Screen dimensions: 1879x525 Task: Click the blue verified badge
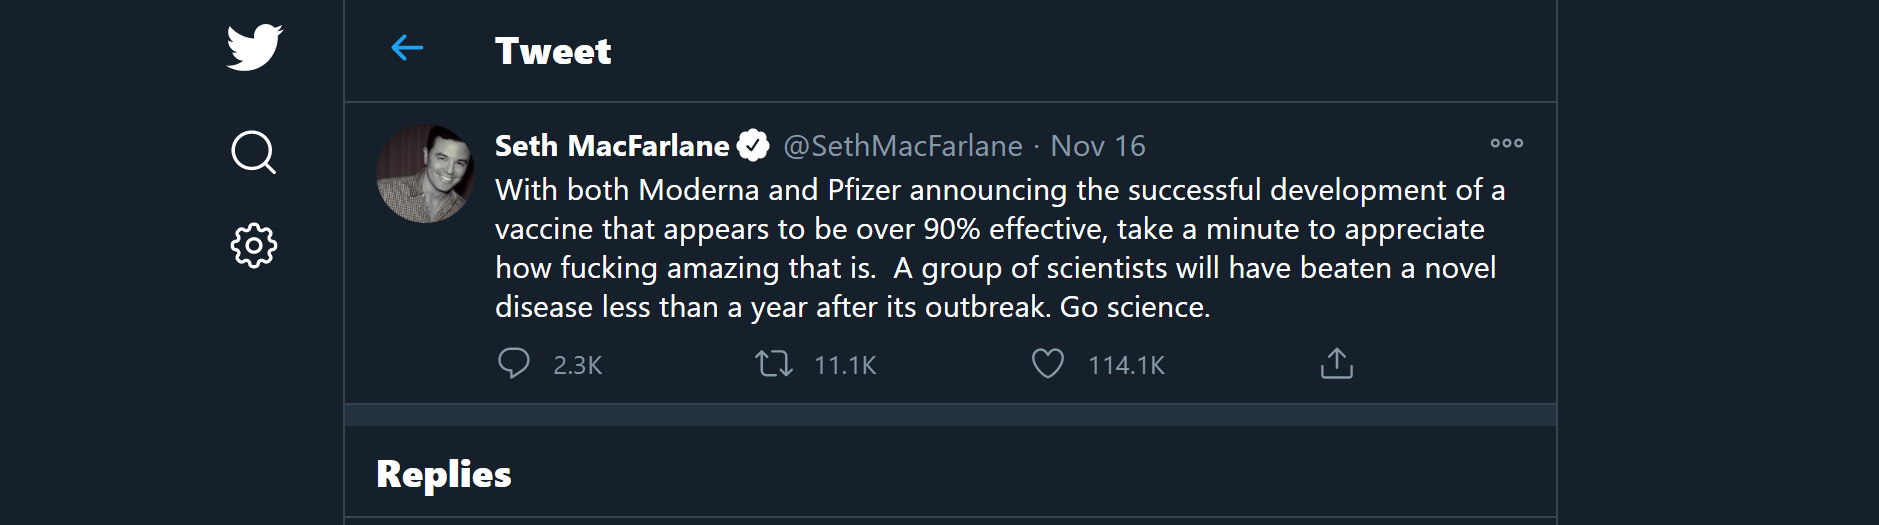coord(753,146)
